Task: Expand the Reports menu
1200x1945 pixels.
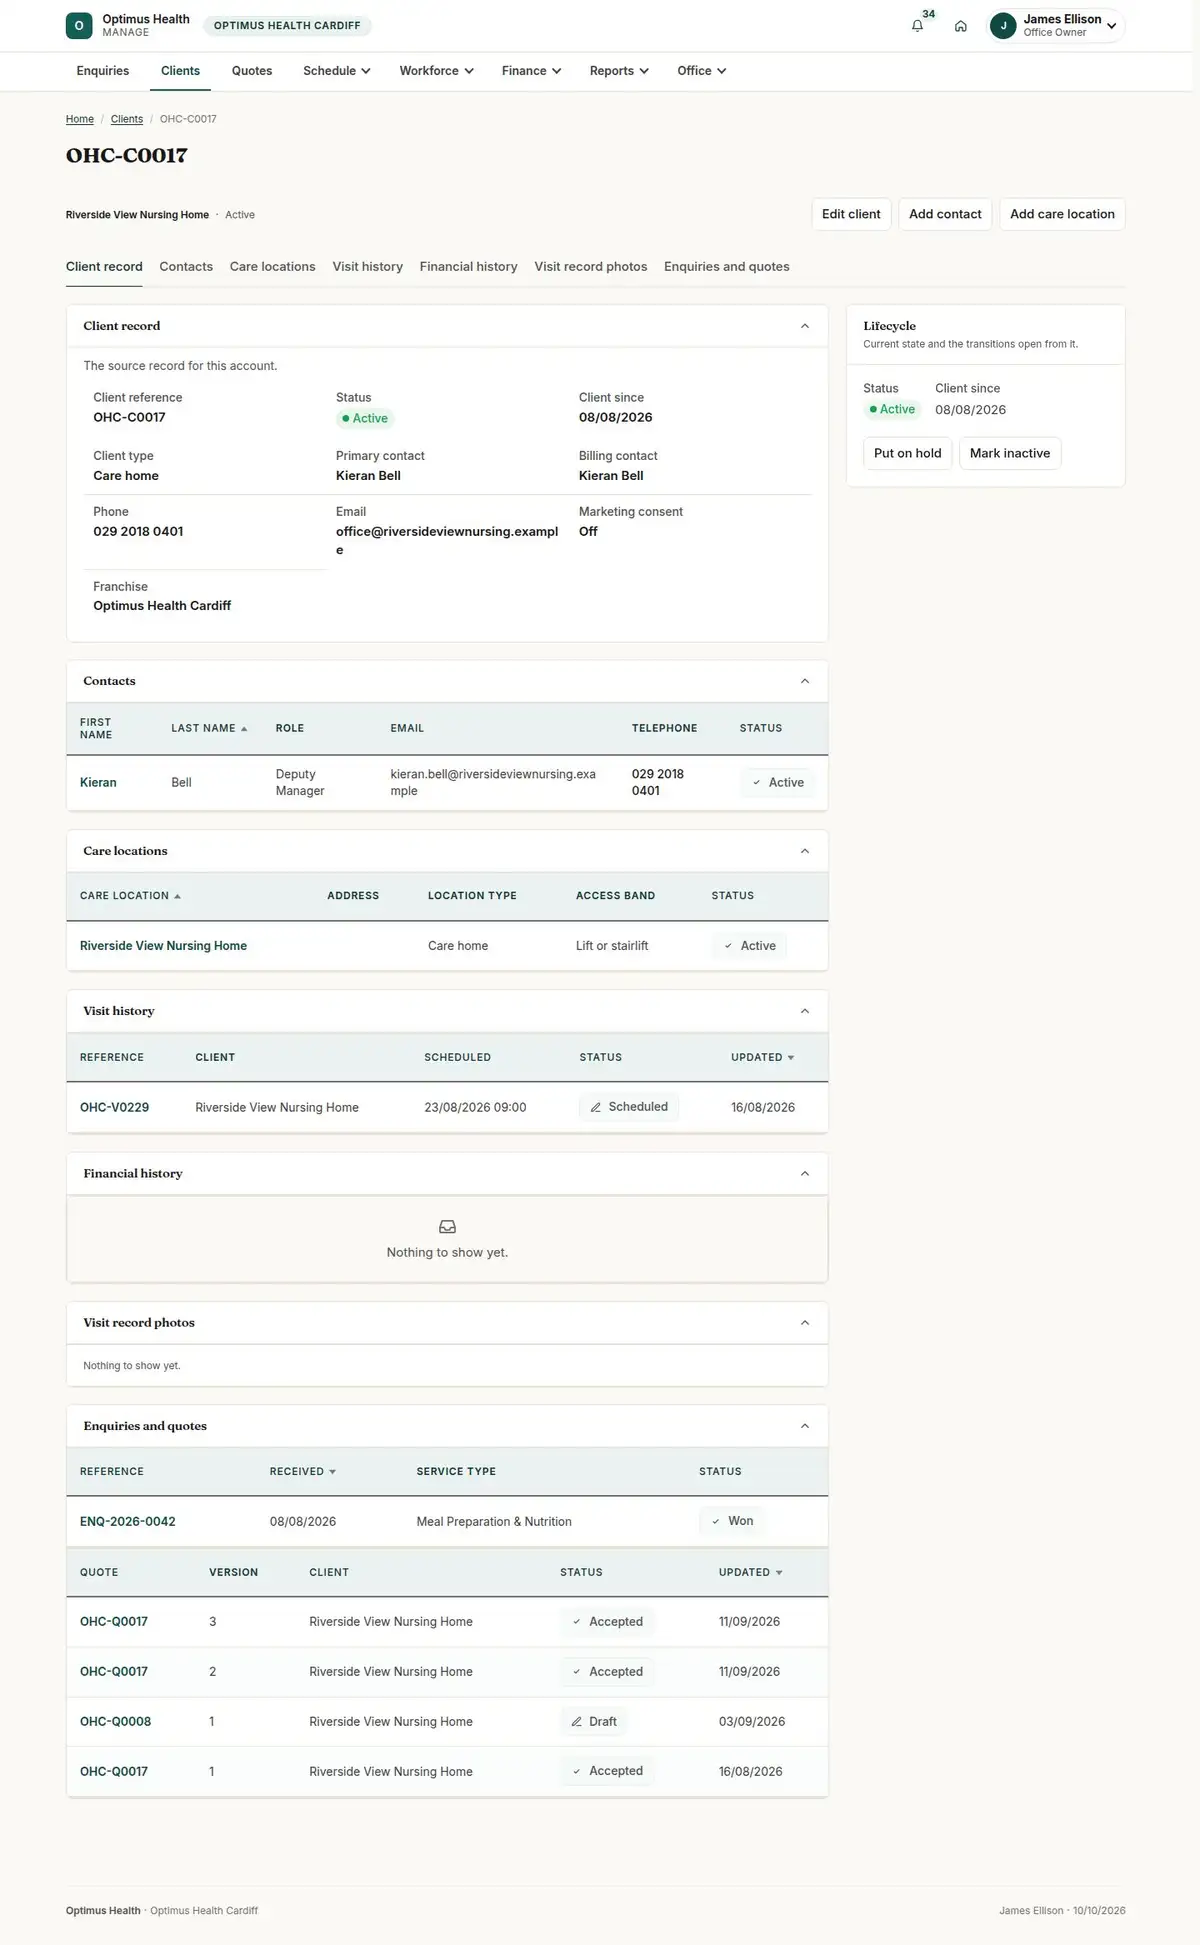Action: click(x=619, y=71)
